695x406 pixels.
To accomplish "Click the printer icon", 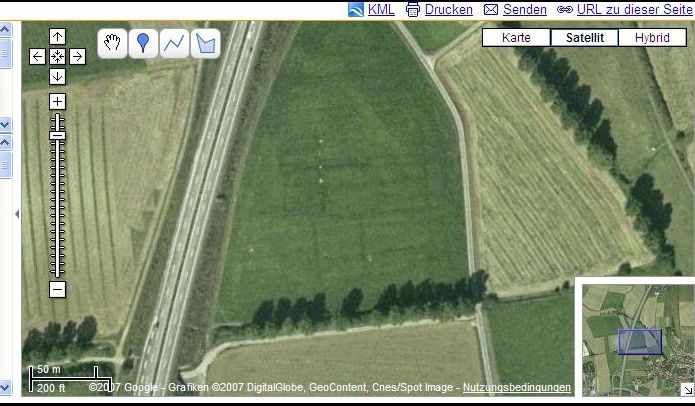I will click(413, 9).
